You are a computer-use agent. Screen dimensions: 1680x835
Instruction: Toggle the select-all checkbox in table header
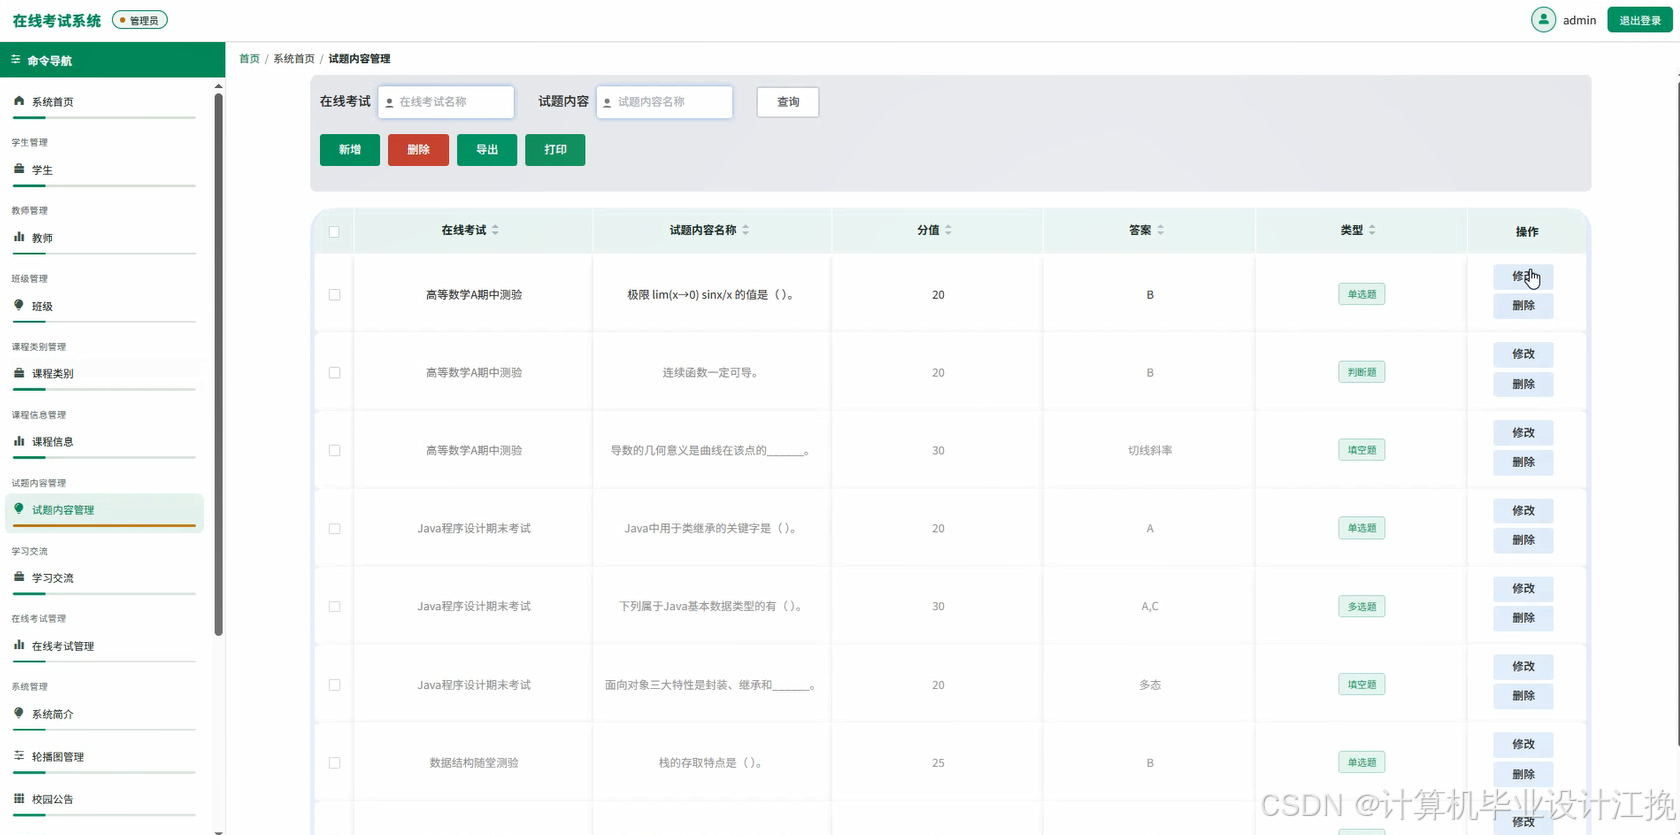tap(334, 232)
